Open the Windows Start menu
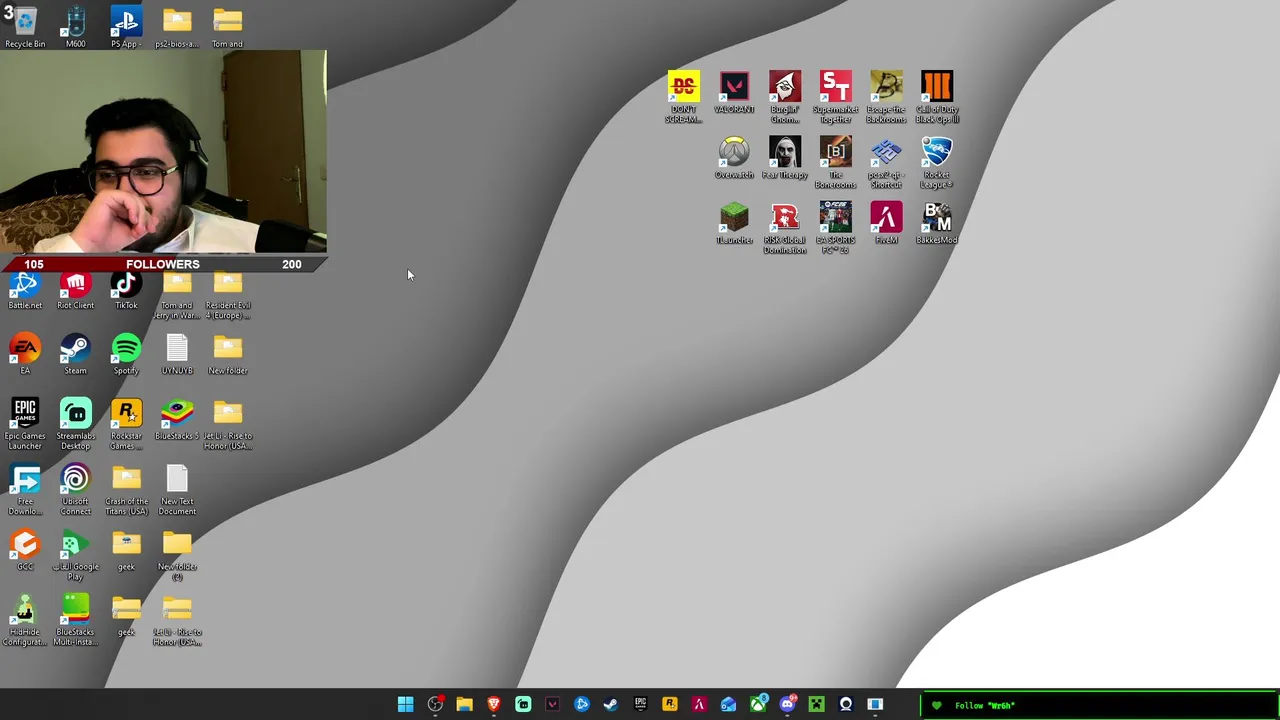Image resolution: width=1280 pixels, height=720 pixels. [406, 705]
